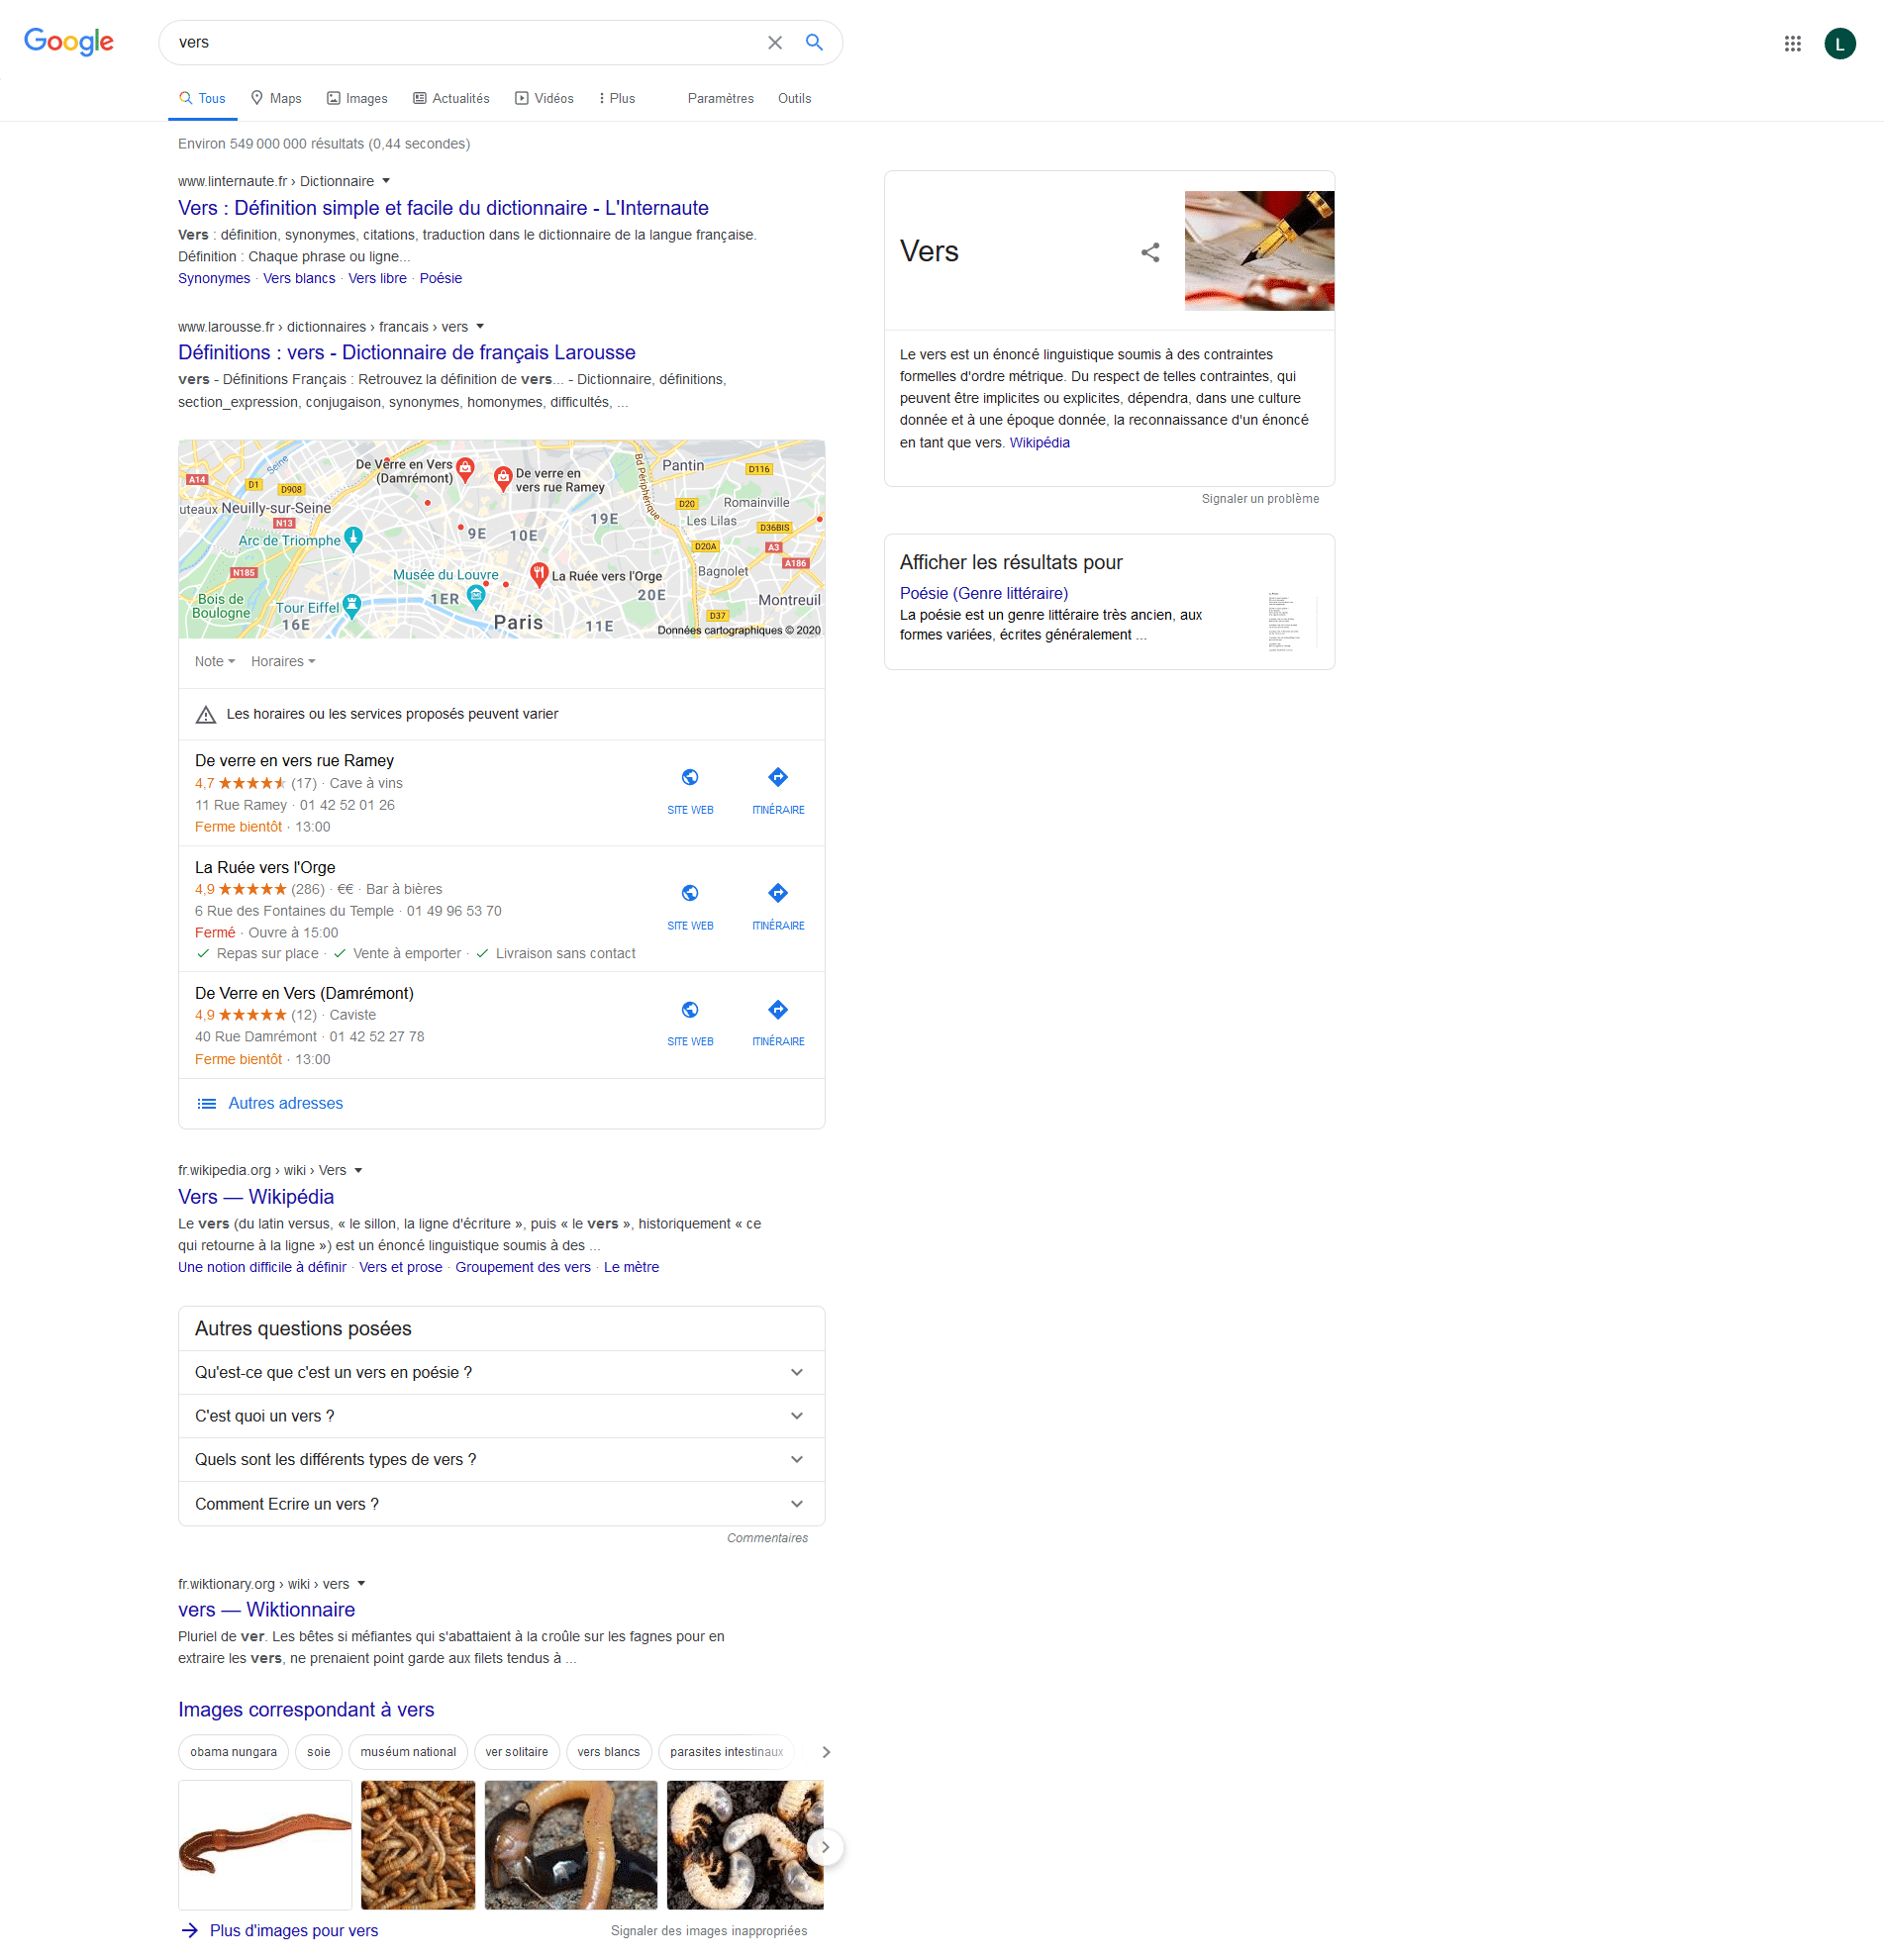Open the Horaires filter dropdown
The width and height of the screenshot is (1884, 1960).
283,662
